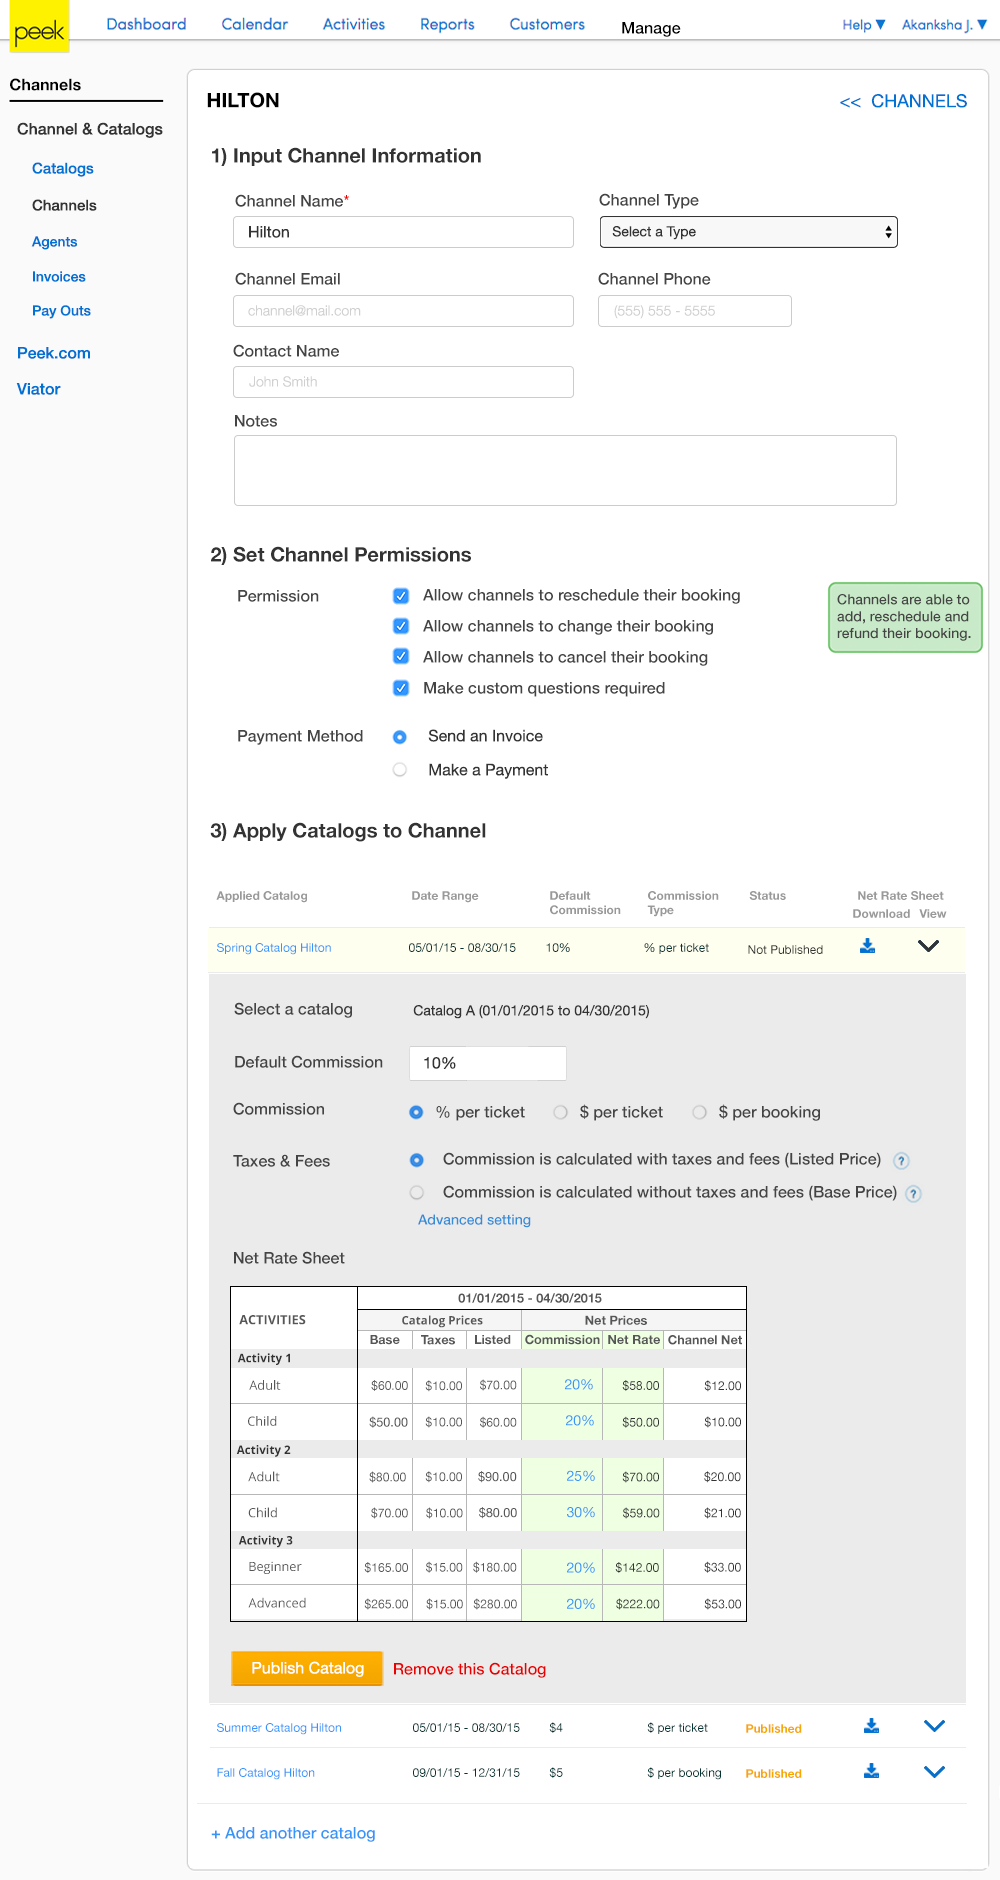Collapse the Spring Catalog Hilton row
Image resolution: width=1000 pixels, height=1880 pixels.
click(x=928, y=946)
